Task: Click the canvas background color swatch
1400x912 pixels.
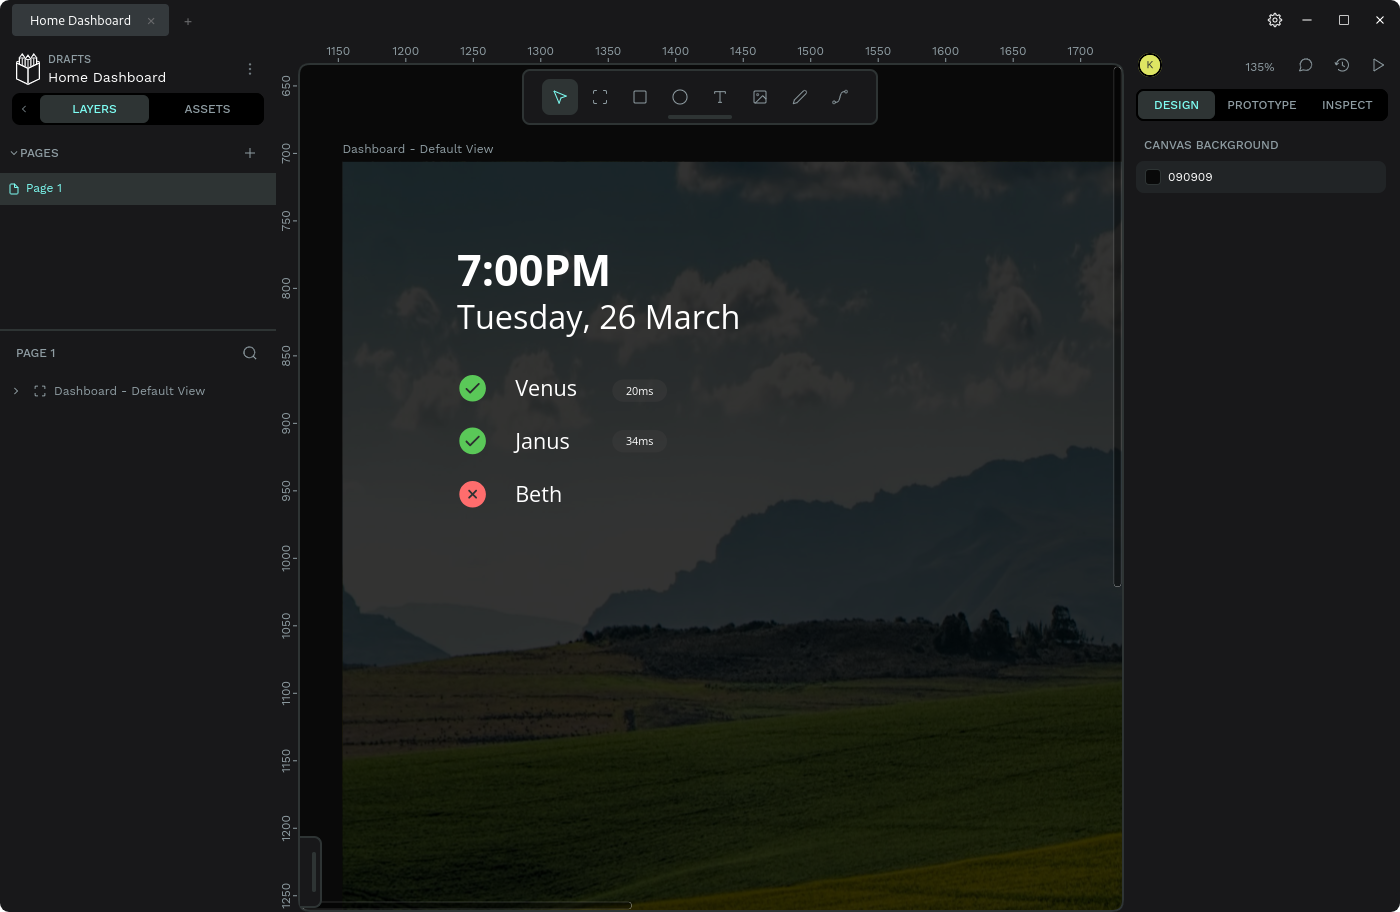Action: coord(1153,177)
